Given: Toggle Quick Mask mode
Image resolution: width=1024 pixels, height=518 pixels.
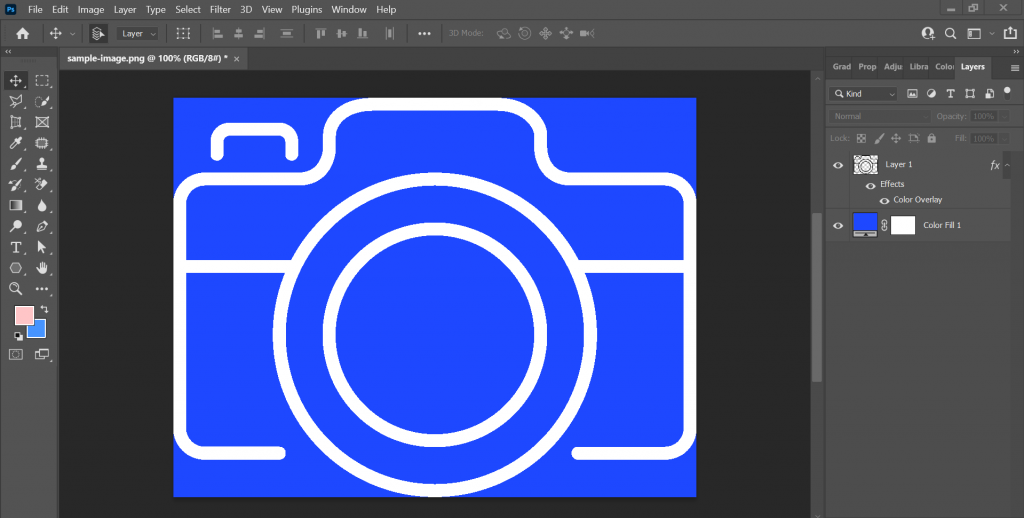Looking at the screenshot, I should point(16,355).
